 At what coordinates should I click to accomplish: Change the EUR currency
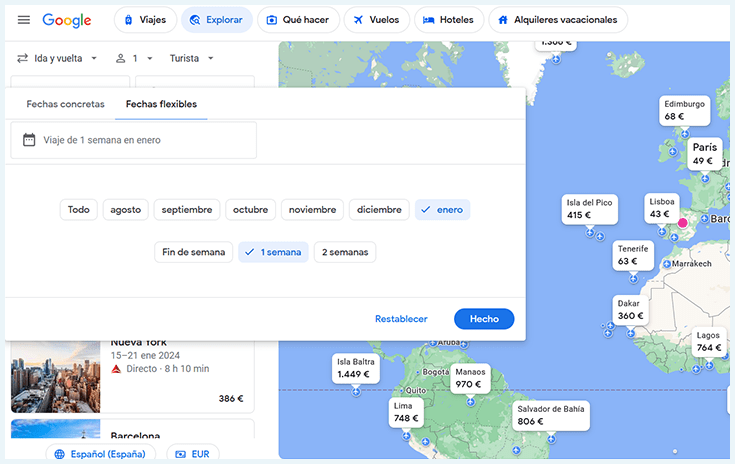tap(193, 454)
